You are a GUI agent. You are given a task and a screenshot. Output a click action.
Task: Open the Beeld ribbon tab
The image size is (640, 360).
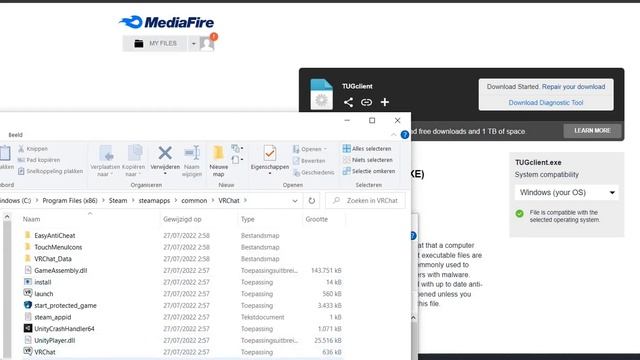tap(16, 135)
